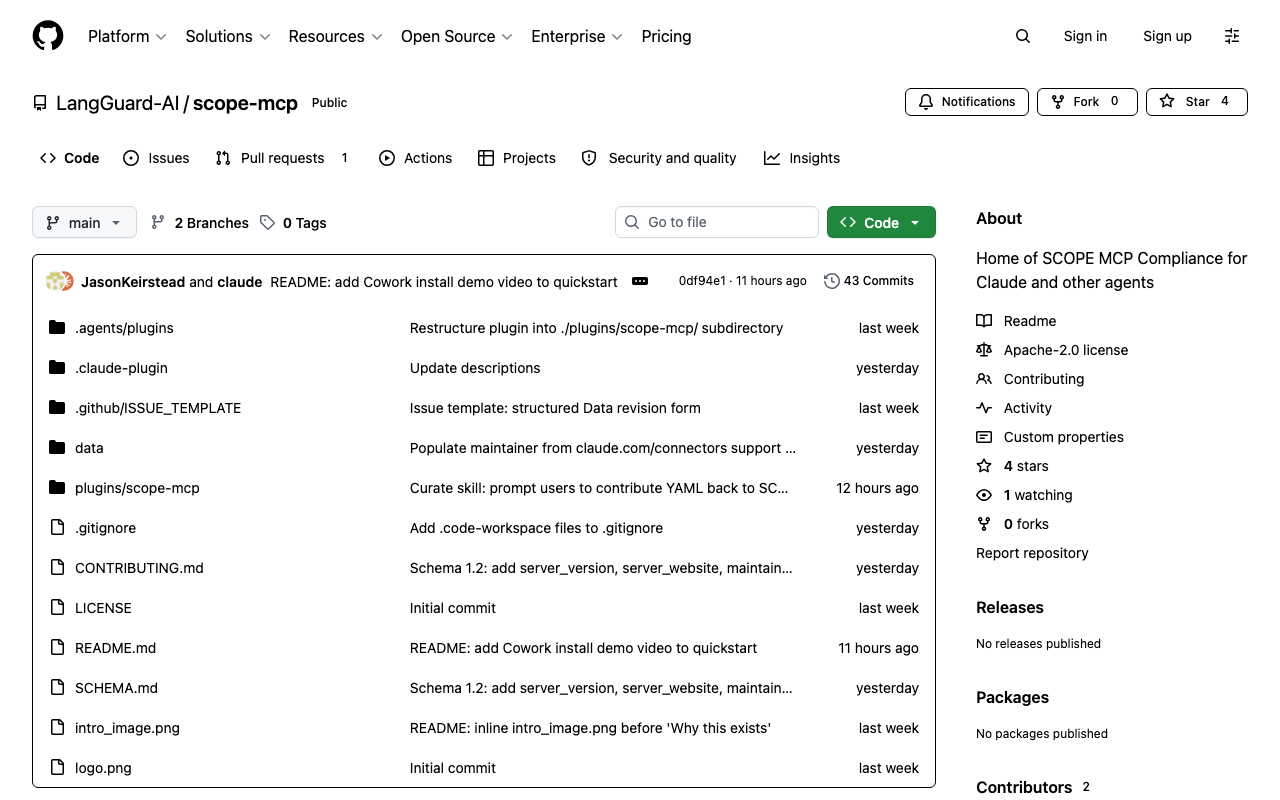The width and height of the screenshot is (1280, 800).
Task: View the 0 Tags link
Action: [x=293, y=223]
